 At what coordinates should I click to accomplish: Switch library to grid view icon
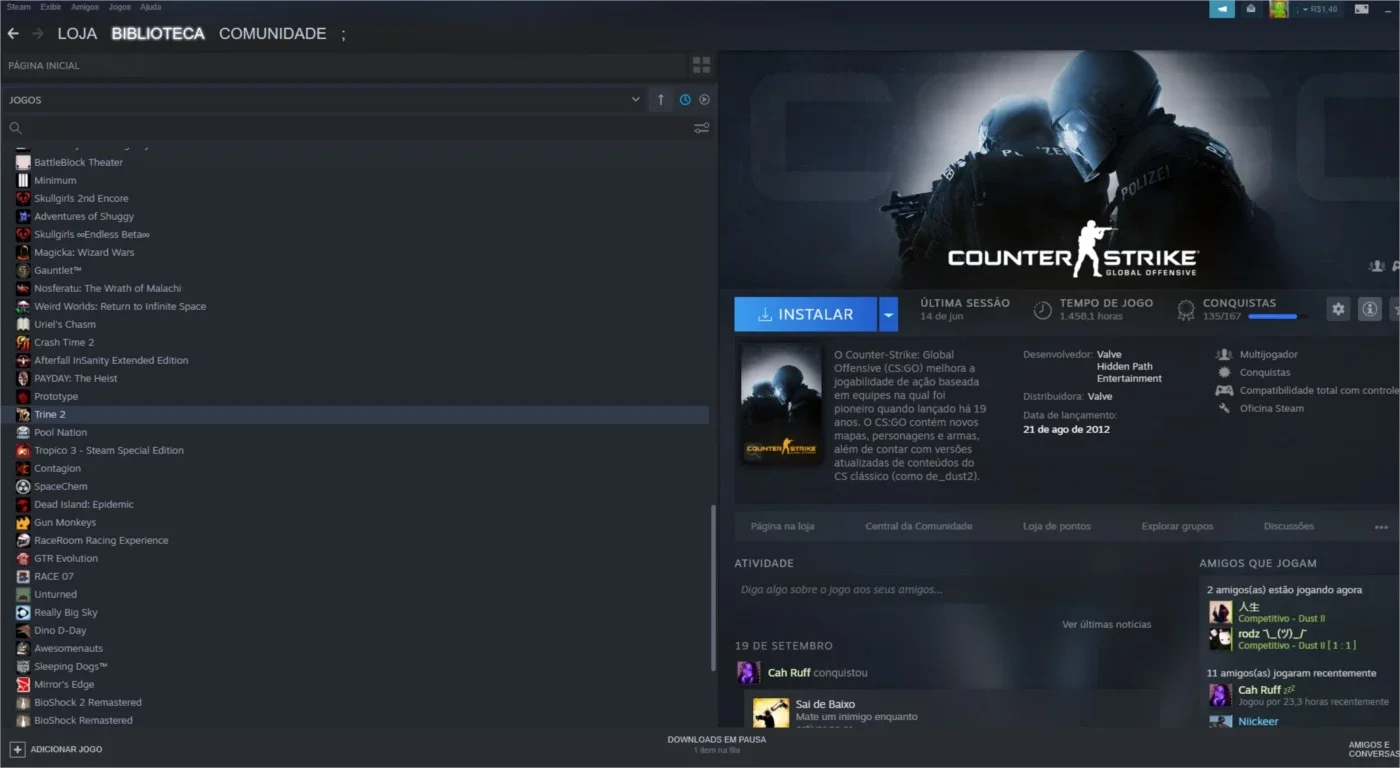coord(701,65)
